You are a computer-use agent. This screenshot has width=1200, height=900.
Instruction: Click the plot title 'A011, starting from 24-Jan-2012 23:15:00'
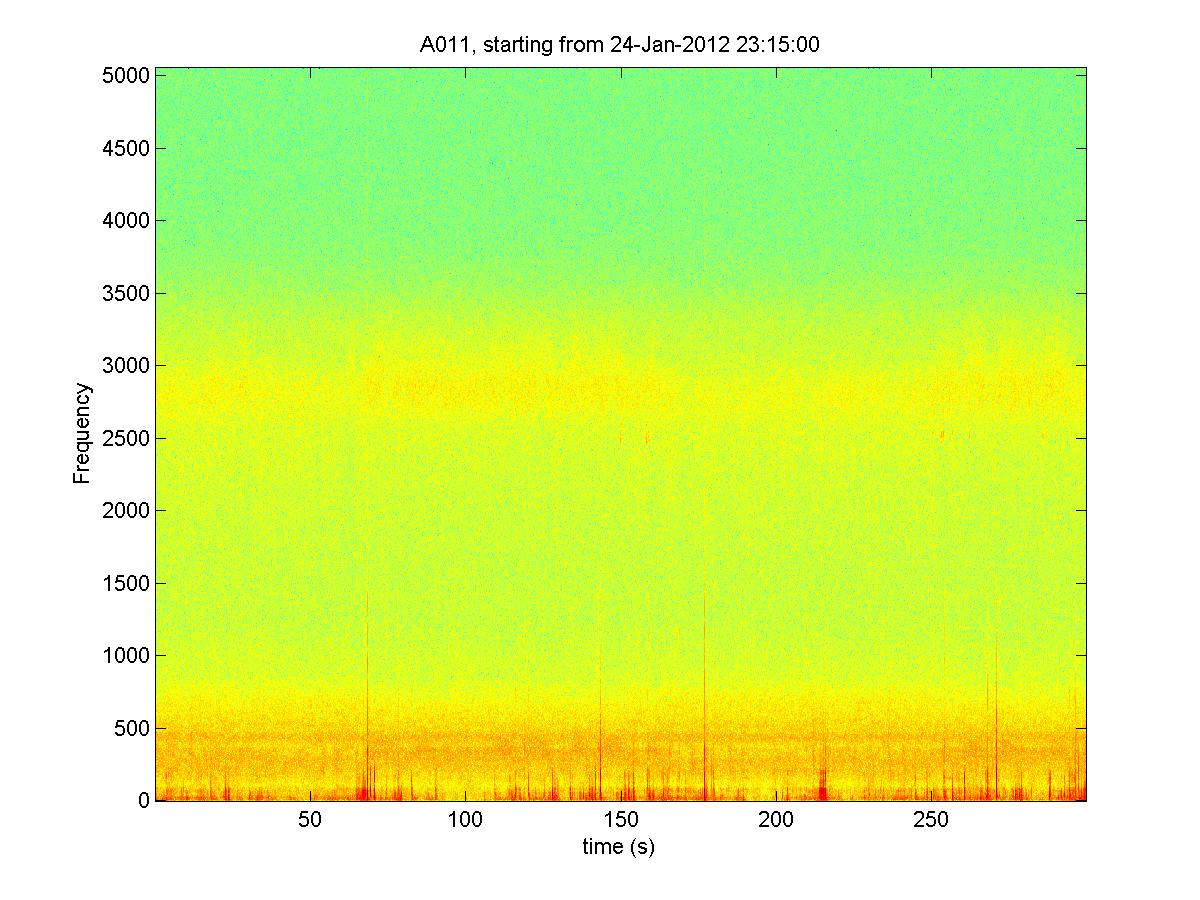click(x=620, y=44)
